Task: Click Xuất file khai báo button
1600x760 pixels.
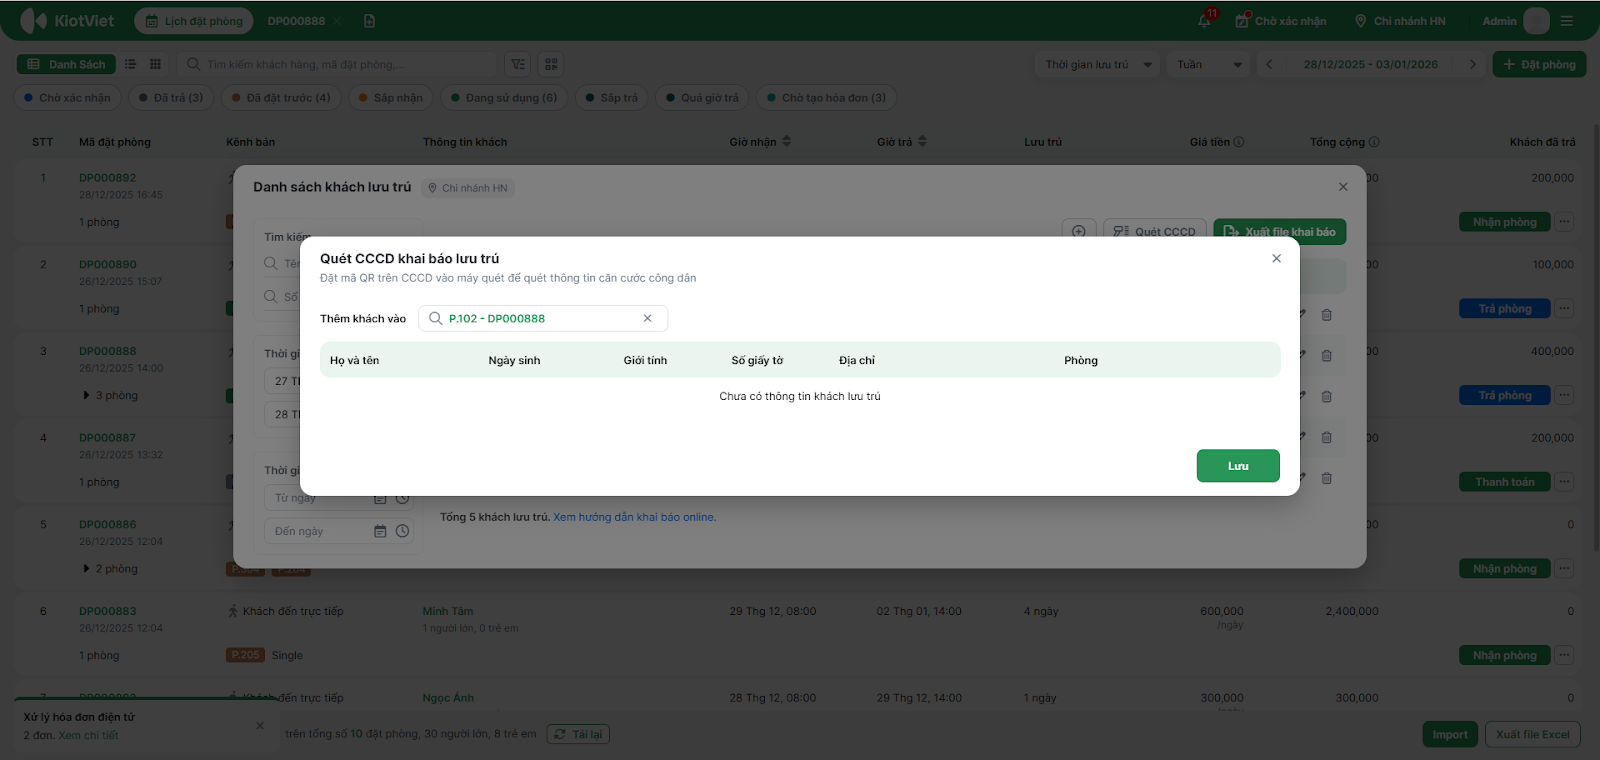Action: (1279, 231)
